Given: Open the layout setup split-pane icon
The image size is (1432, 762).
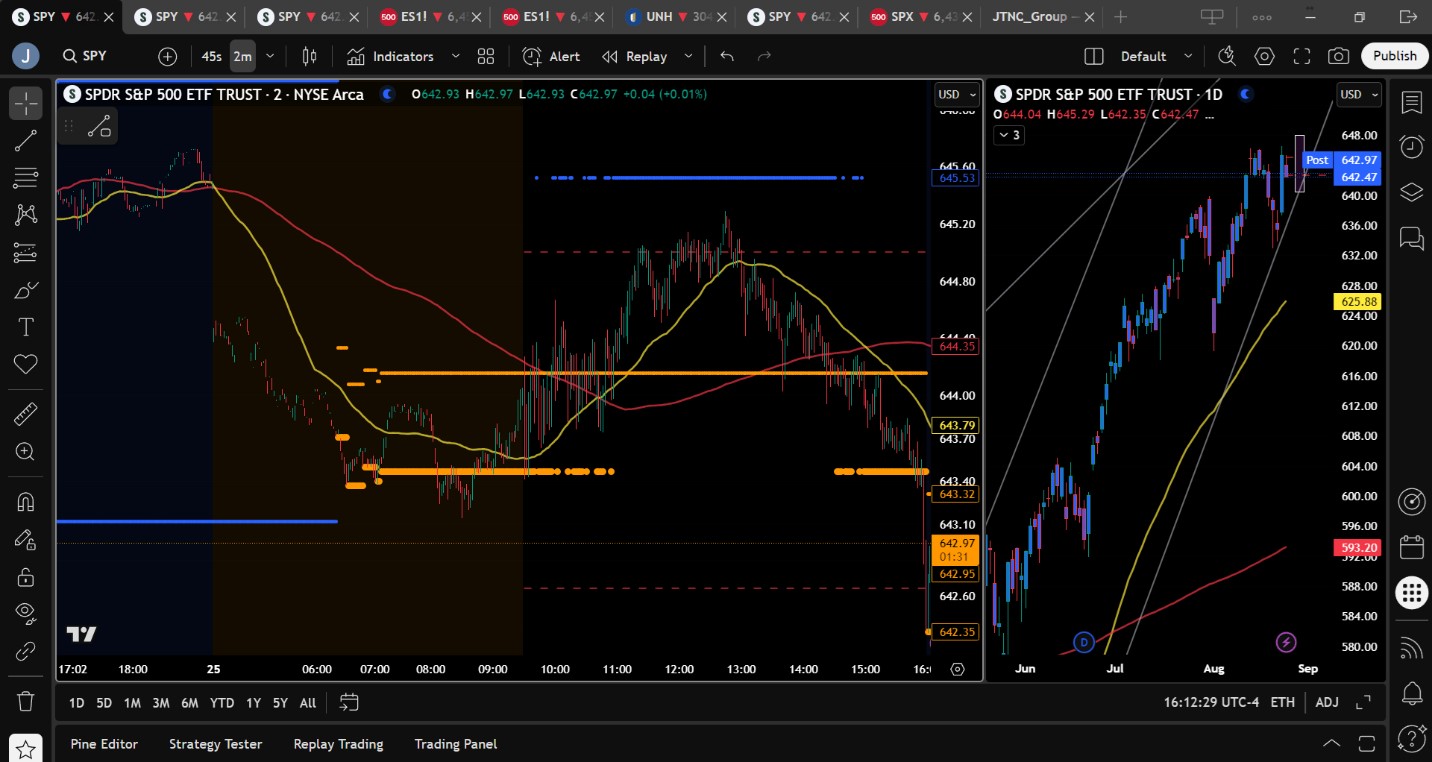Looking at the screenshot, I should coord(1093,56).
